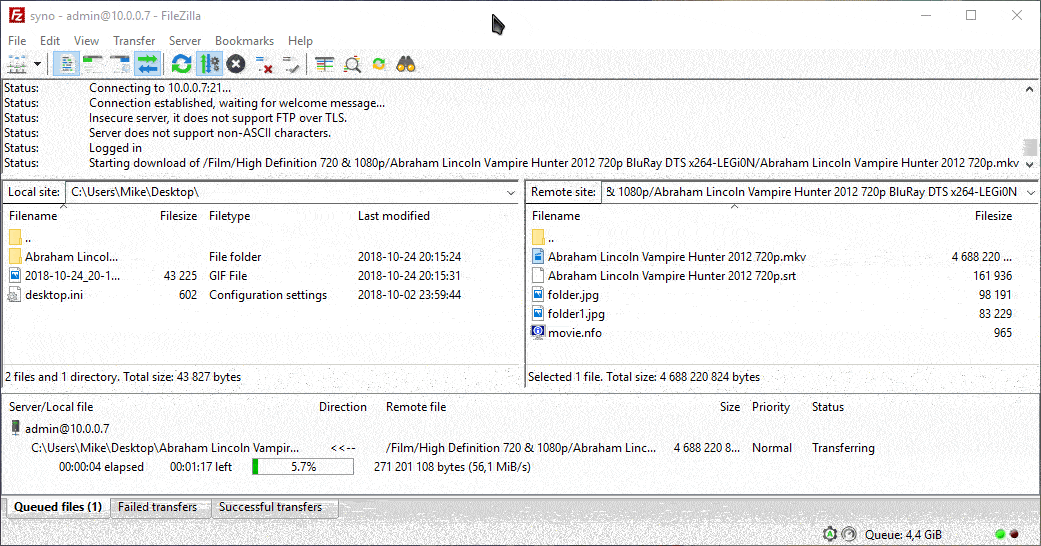Toggle local directory tree display
Screen dimensions: 1041x546
pyautogui.click(x=93, y=64)
